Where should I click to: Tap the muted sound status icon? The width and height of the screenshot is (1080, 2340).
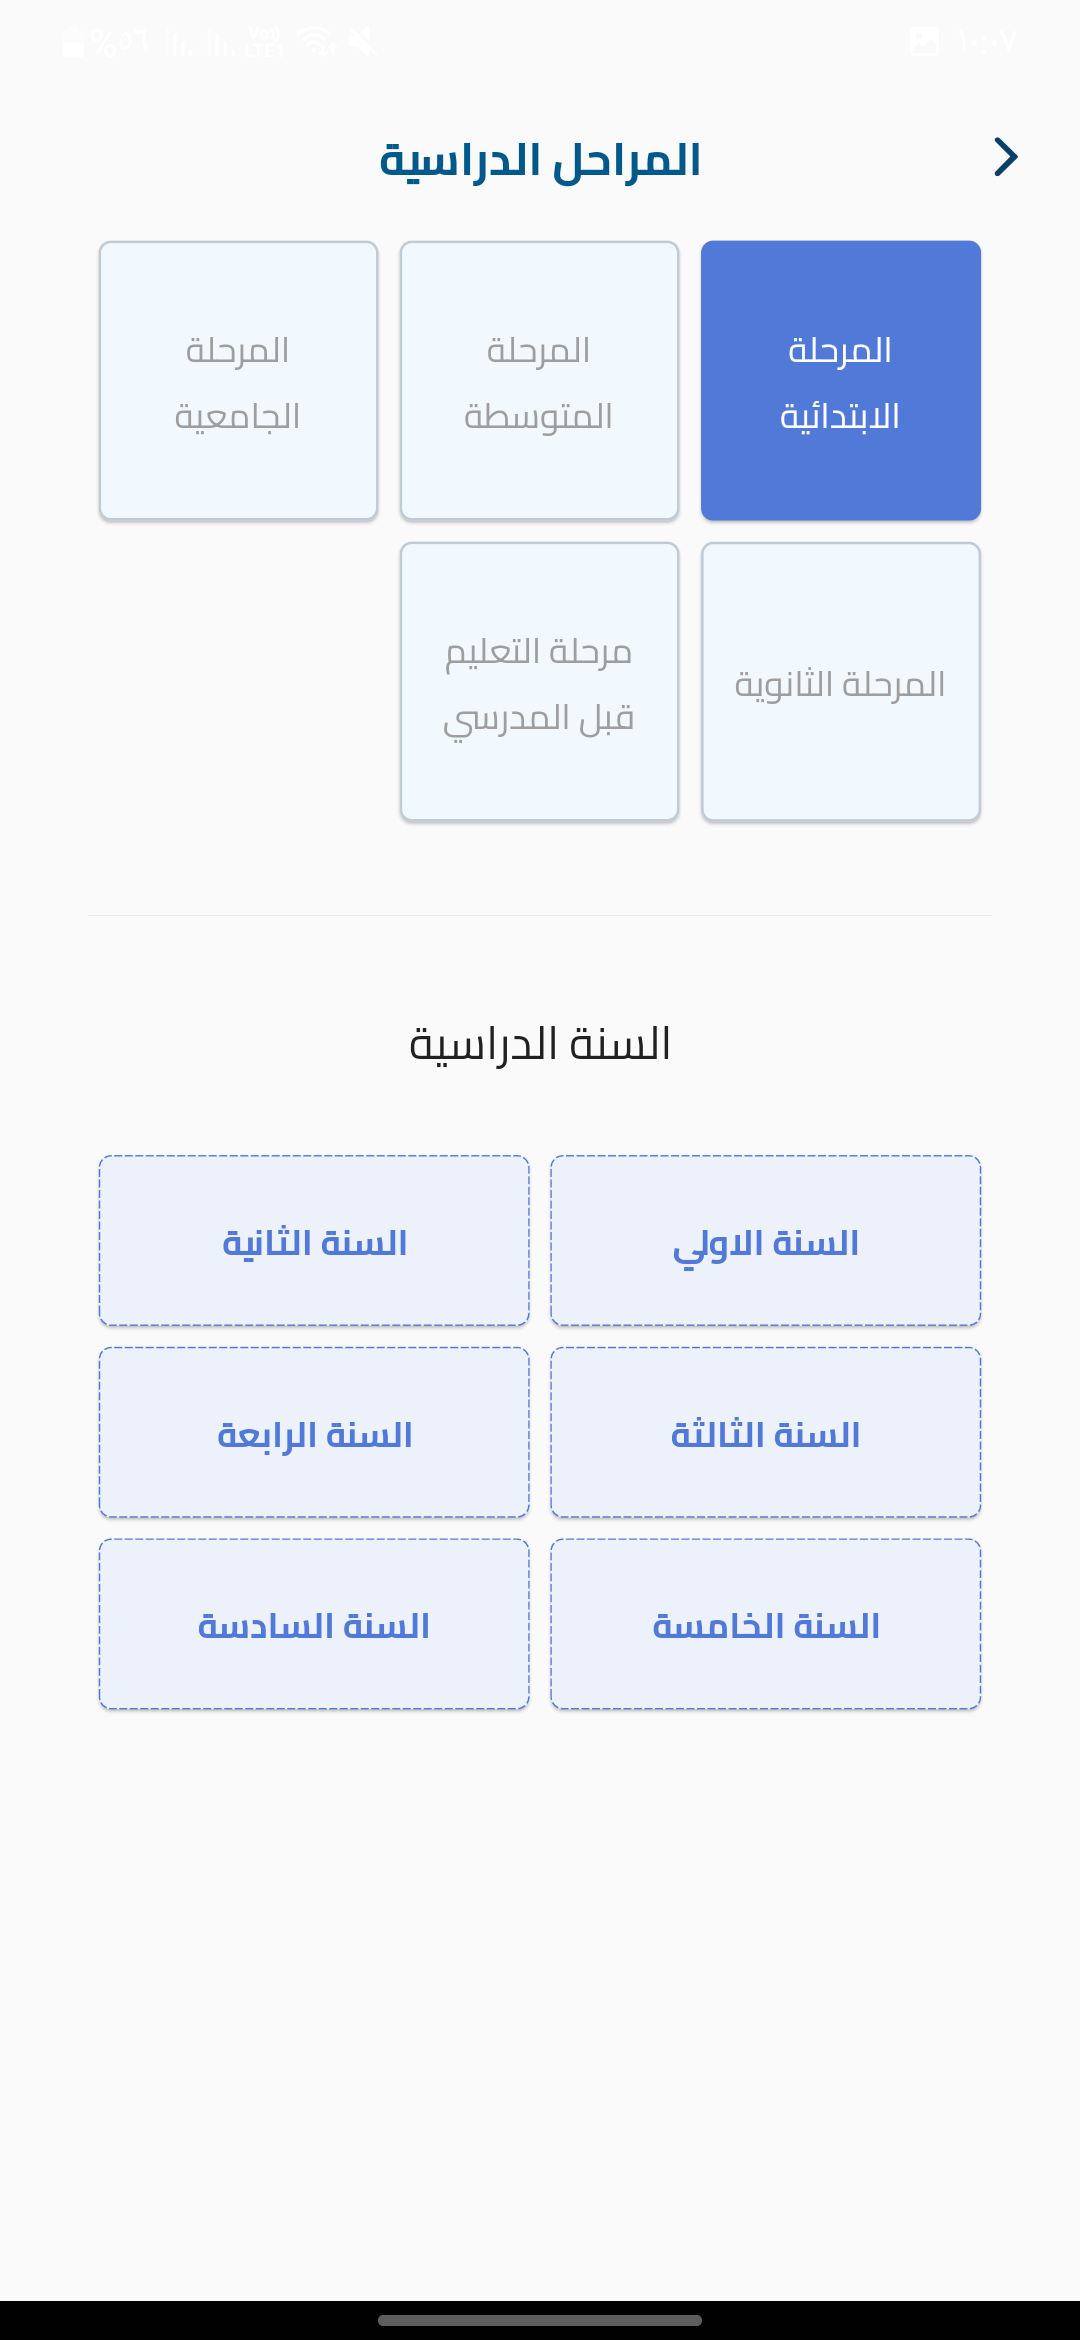coord(362,42)
